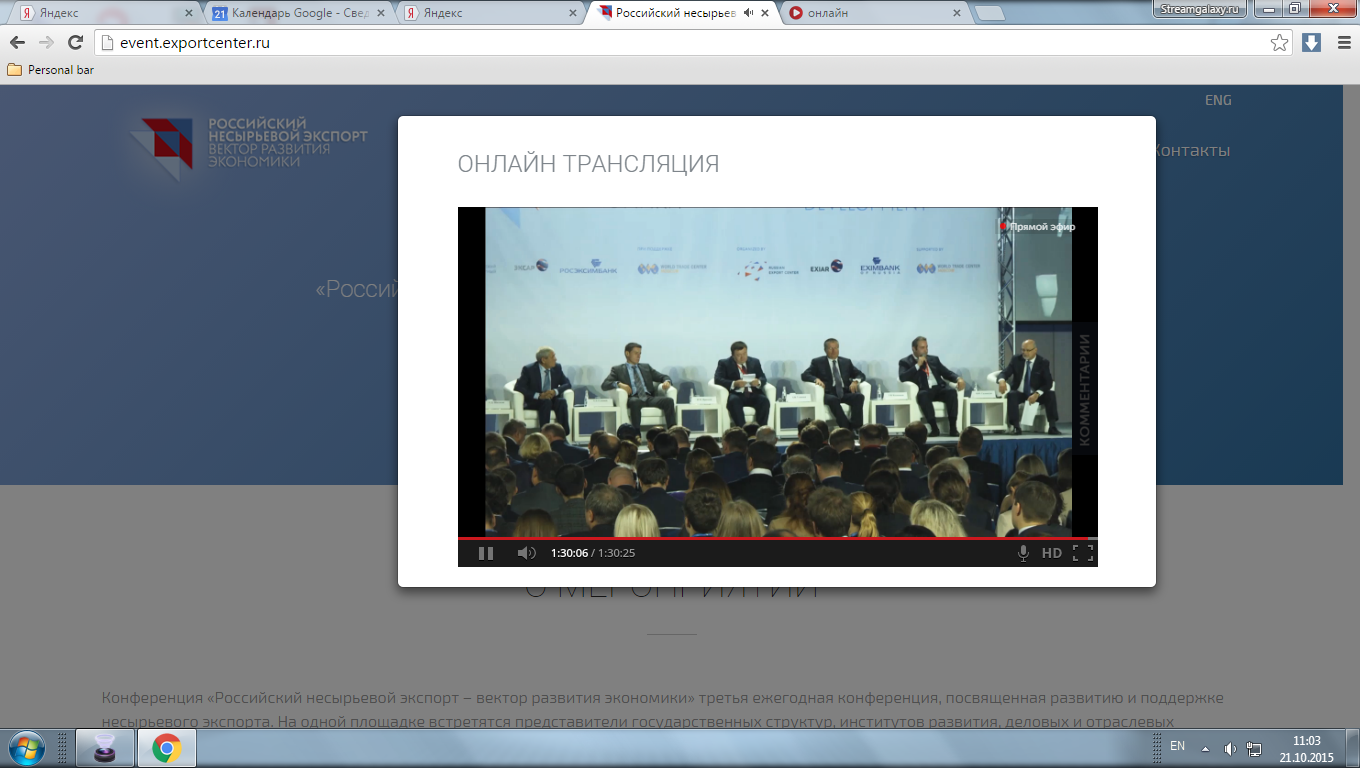
Task: Click the 1:30:06 elapsed time text
Action: point(569,553)
